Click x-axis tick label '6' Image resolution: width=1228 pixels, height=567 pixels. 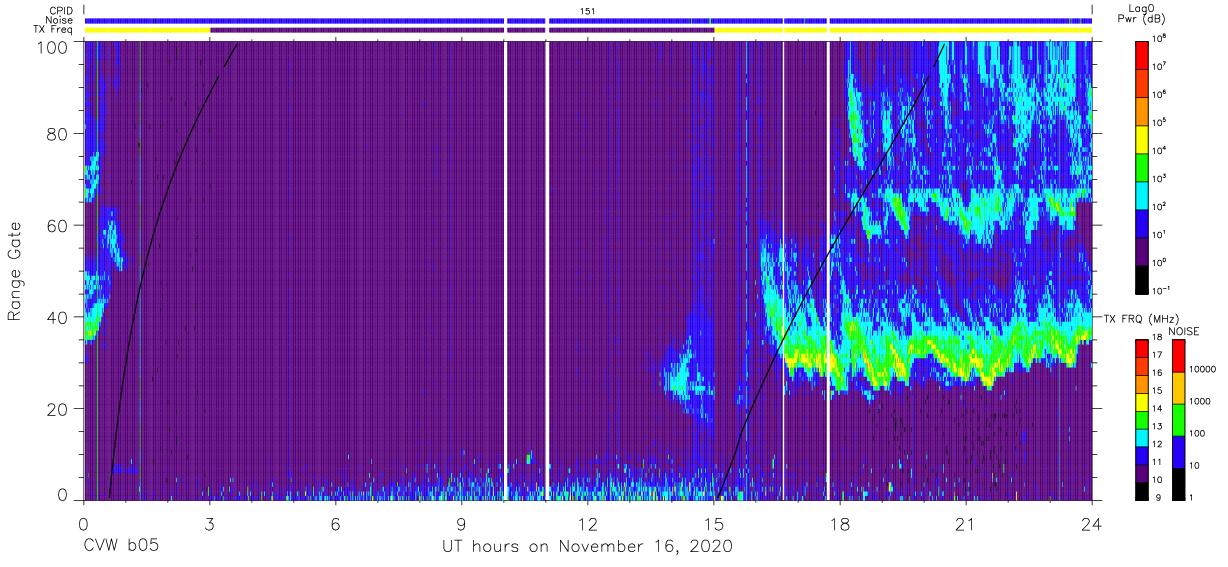pyautogui.click(x=336, y=525)
